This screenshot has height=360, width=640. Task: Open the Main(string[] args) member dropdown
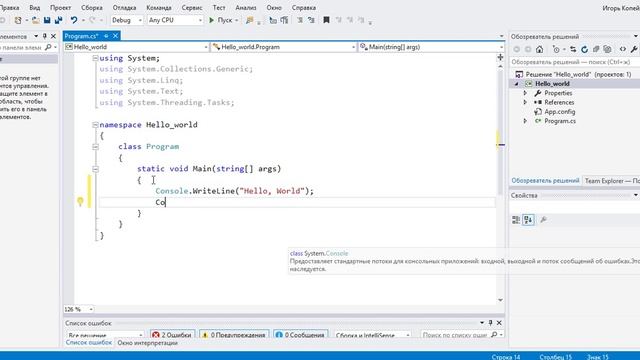pos(431,47)
